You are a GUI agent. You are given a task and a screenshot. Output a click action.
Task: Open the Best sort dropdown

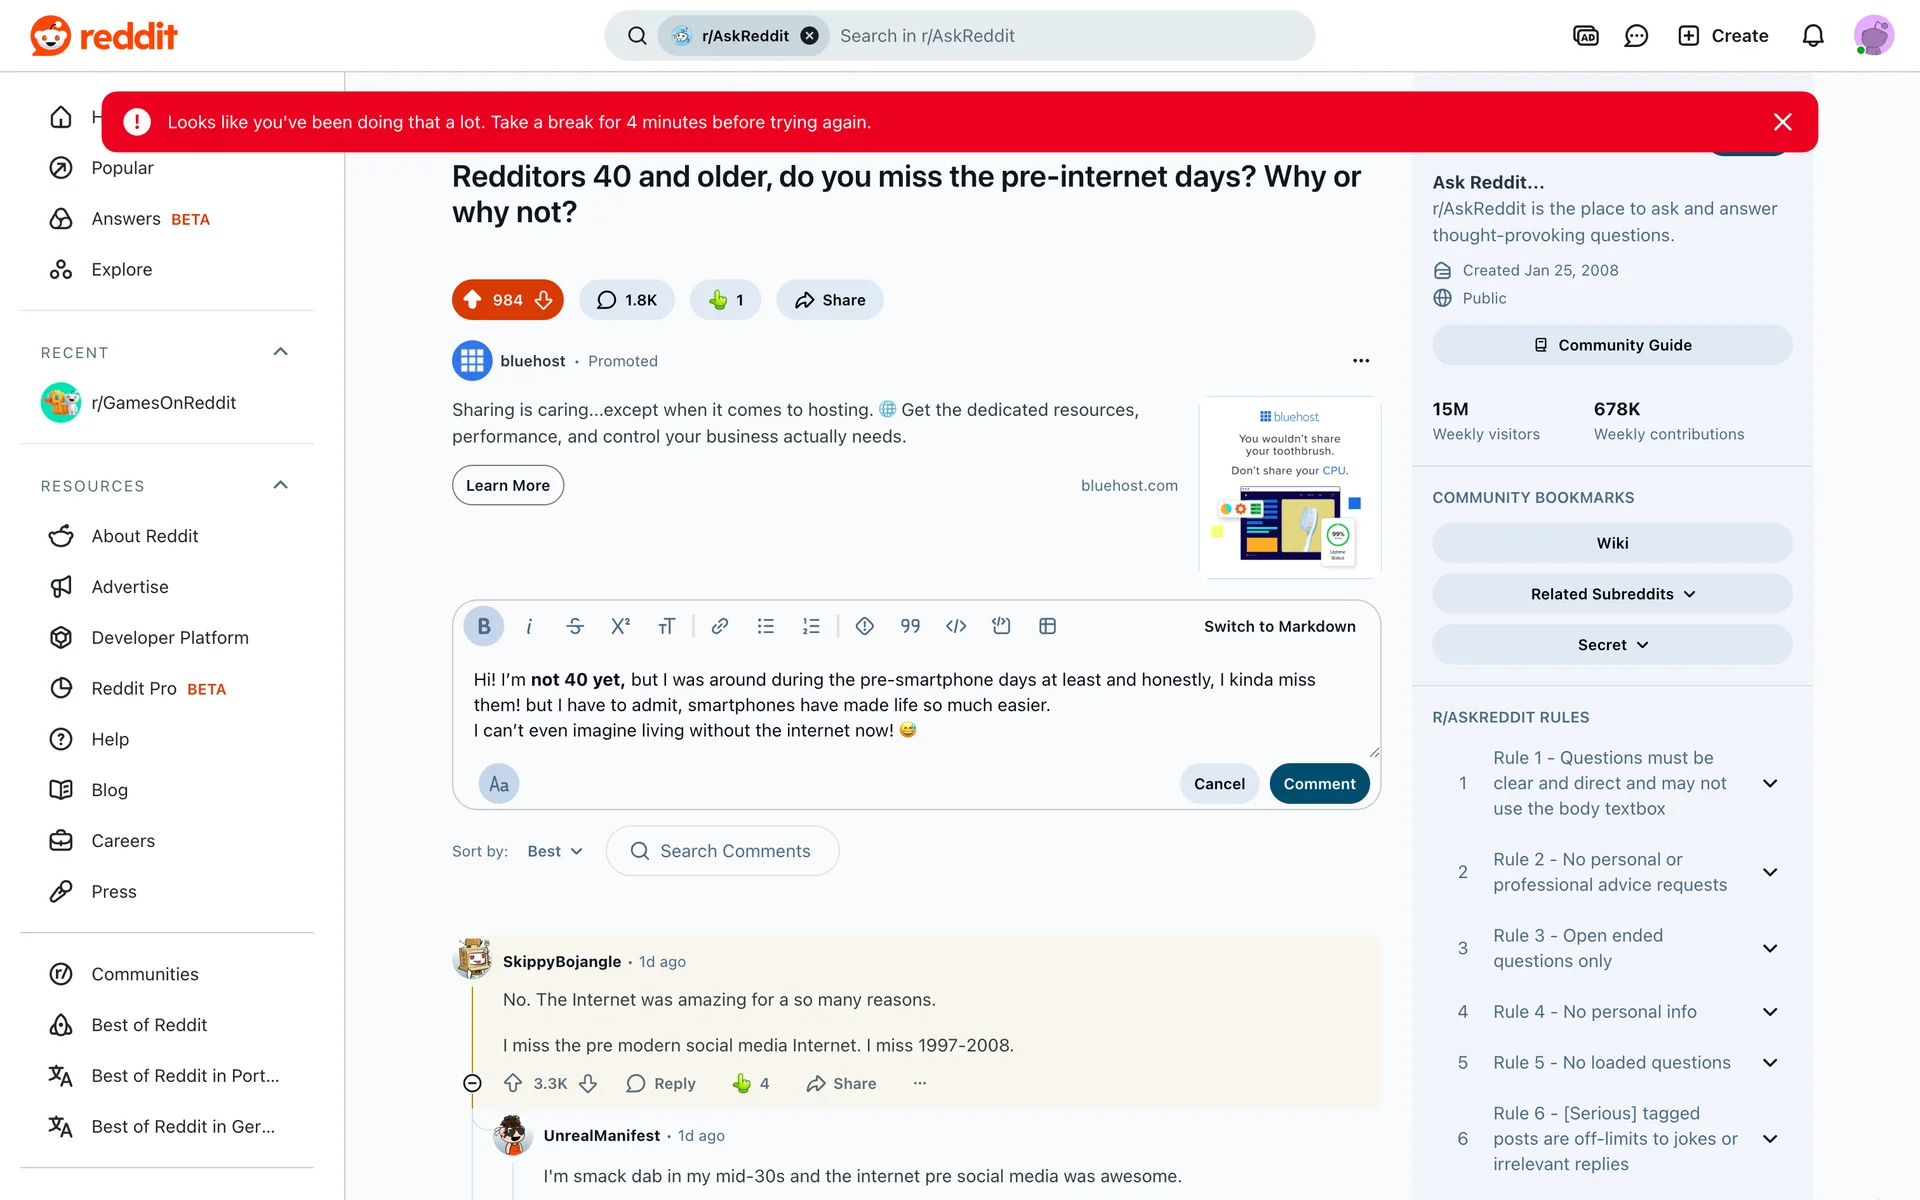click(x=555, y=851)
